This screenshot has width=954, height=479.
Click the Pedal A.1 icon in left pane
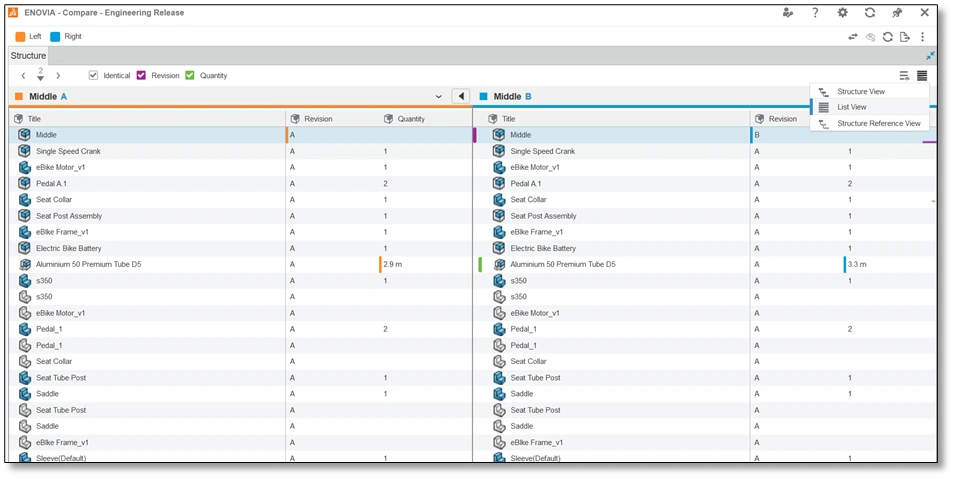pyautogui.click(x=24, y=183)
